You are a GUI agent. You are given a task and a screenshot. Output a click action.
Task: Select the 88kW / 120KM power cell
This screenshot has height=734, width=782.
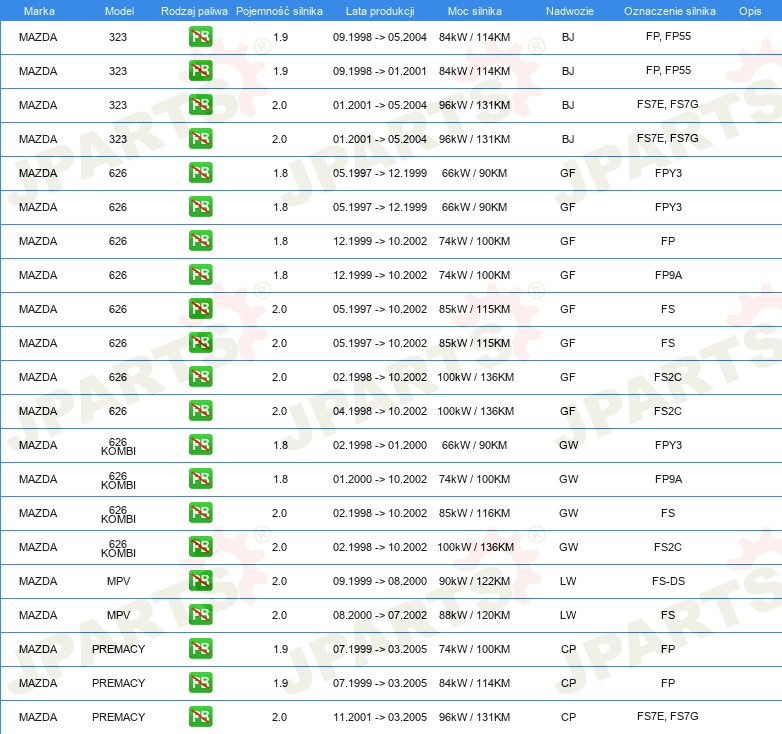click(474, 615)
